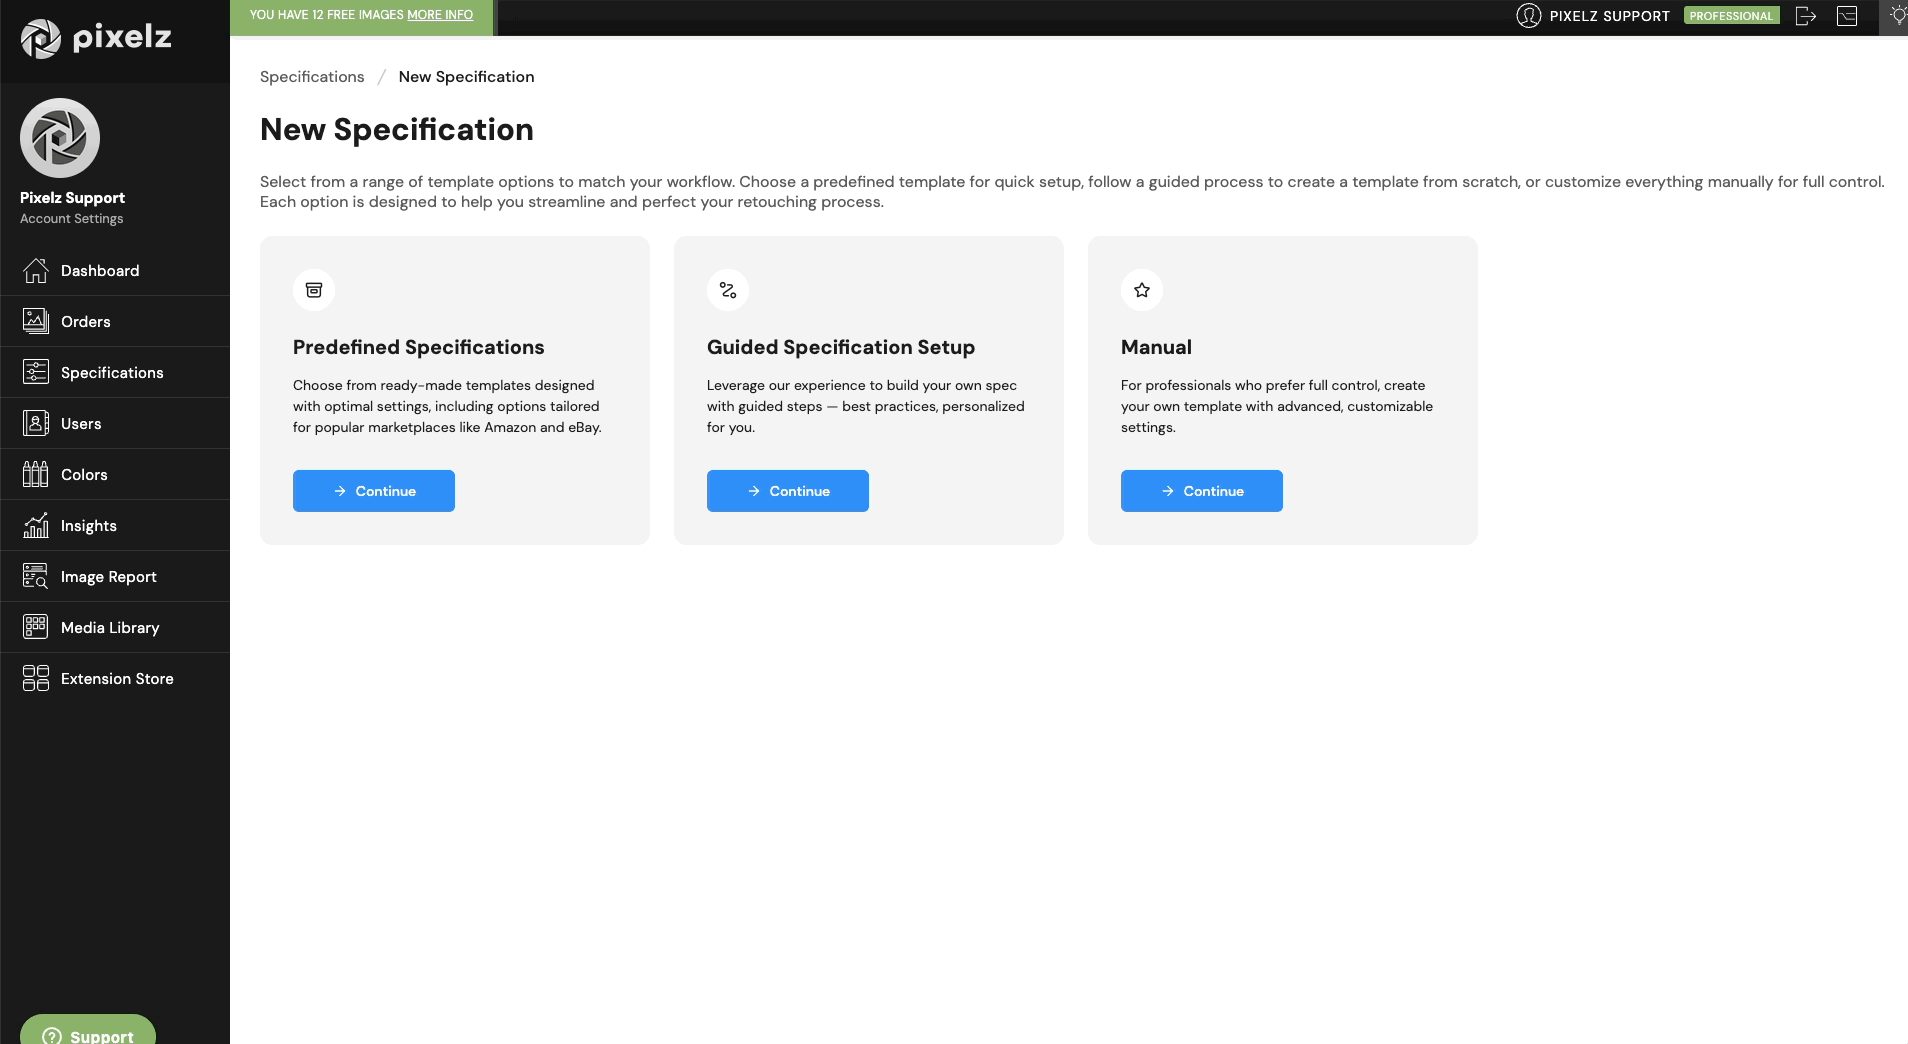Go to Orders in the sidebar

click(115, 322)
